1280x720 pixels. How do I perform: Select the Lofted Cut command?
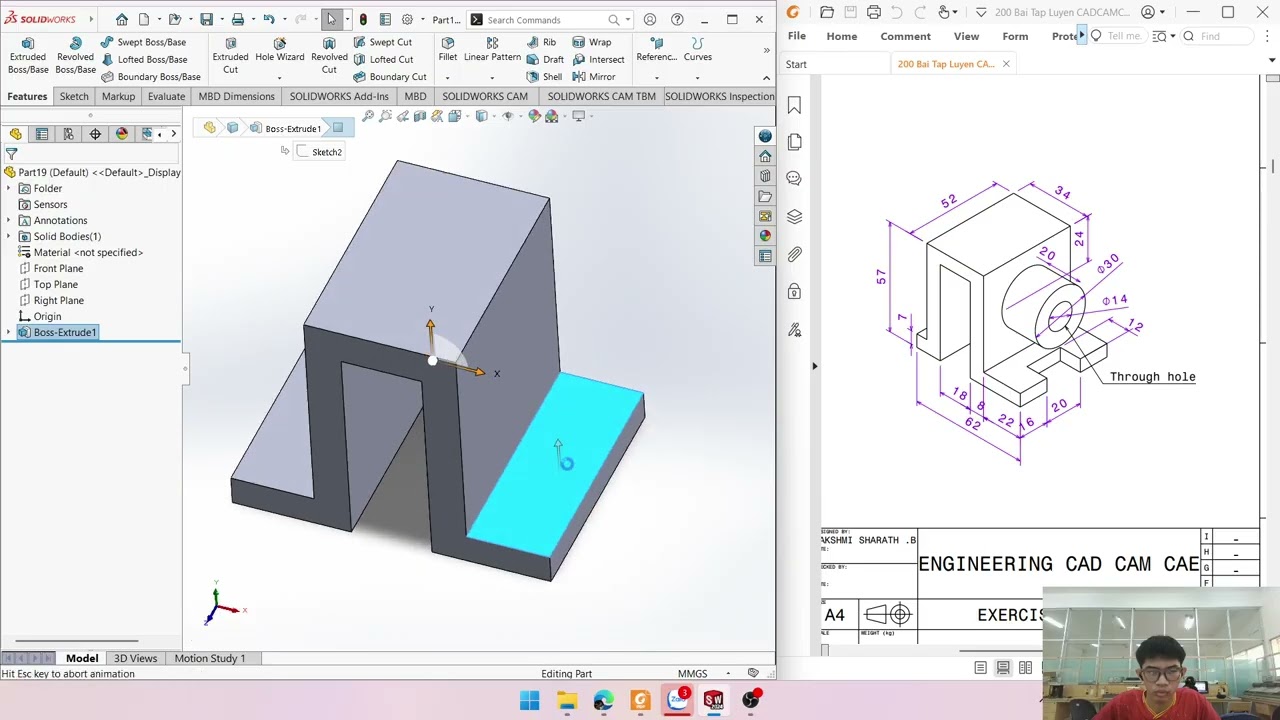click(383, 59)
